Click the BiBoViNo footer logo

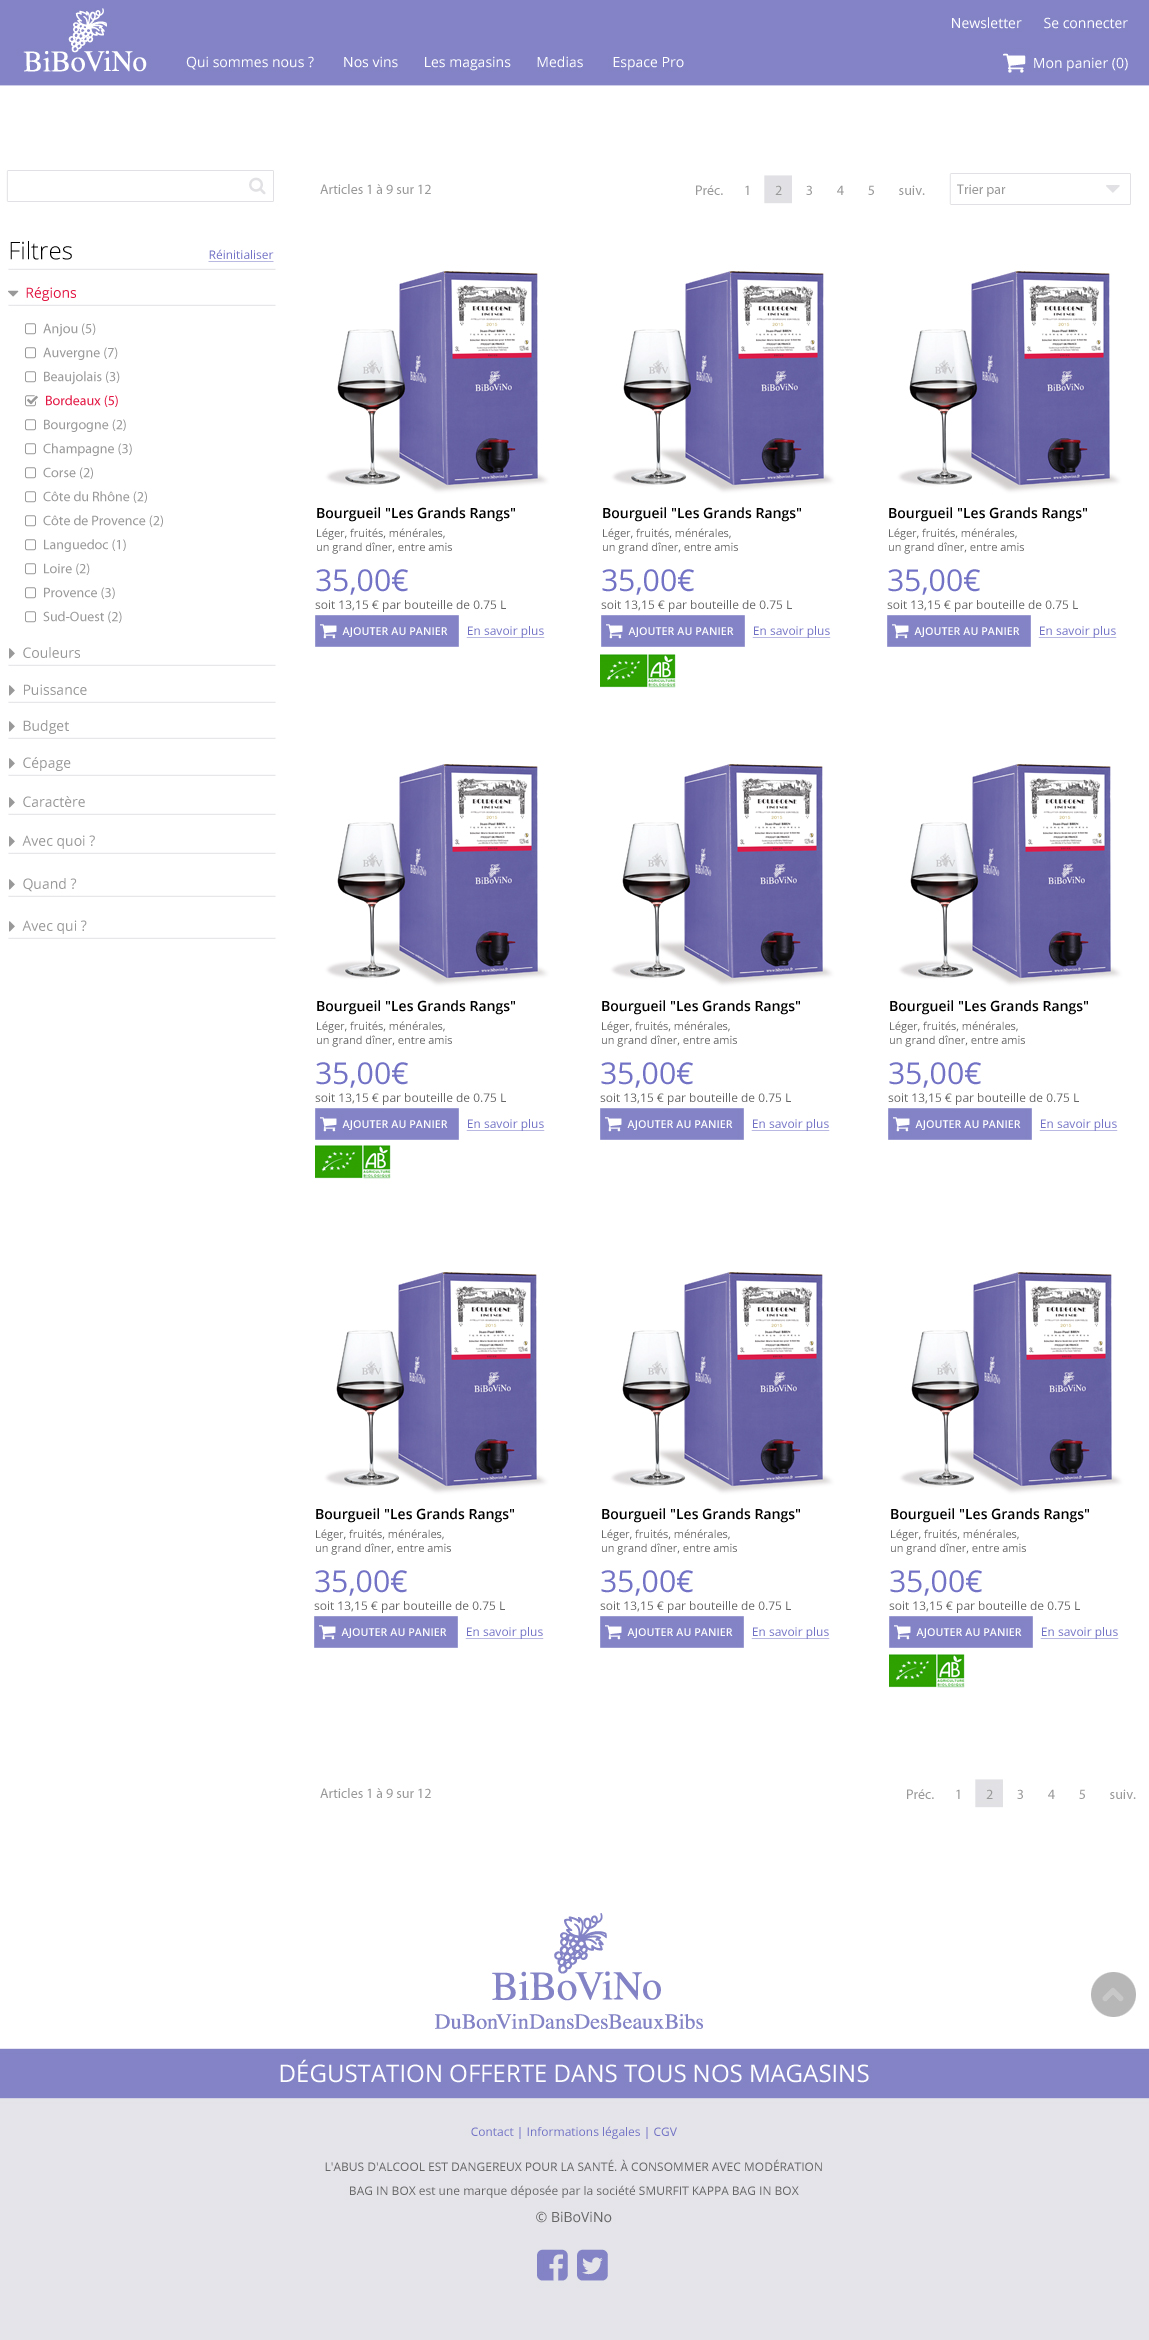(570, 1972)
